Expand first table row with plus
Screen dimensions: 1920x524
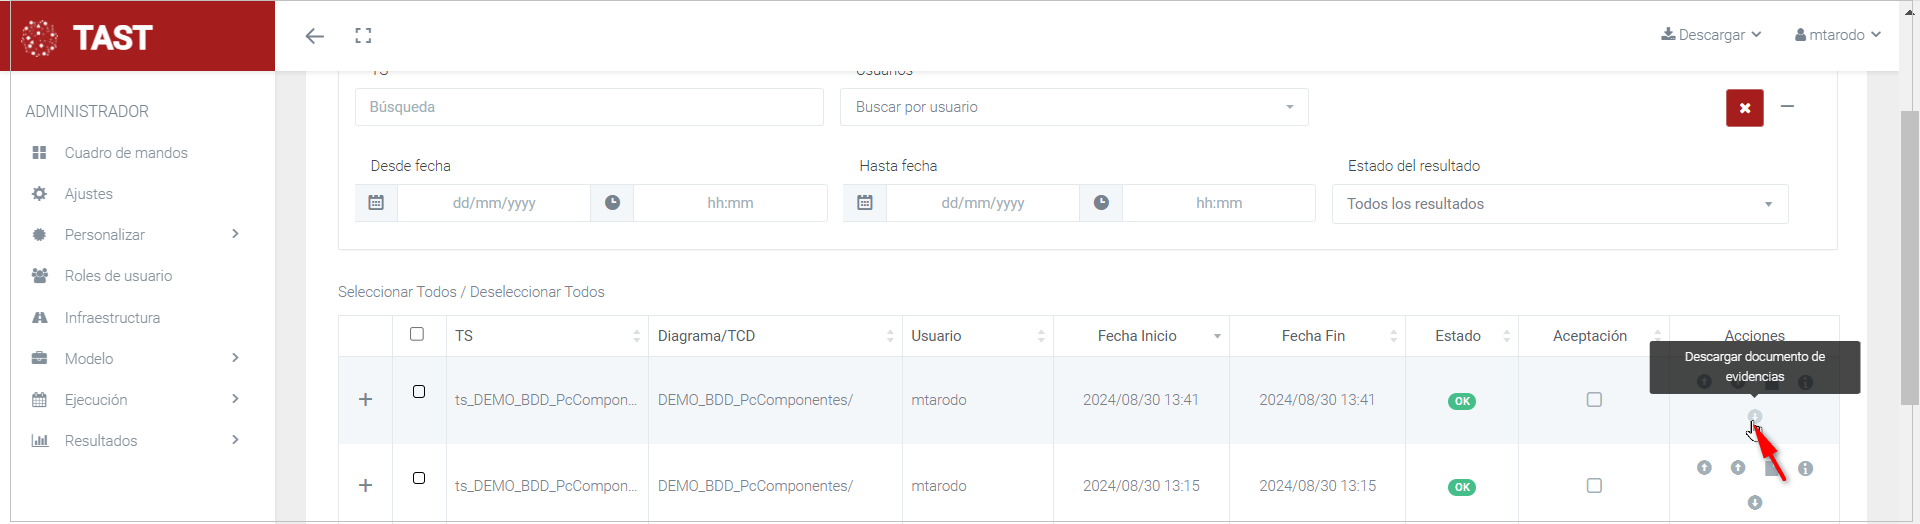click(366, 400)
